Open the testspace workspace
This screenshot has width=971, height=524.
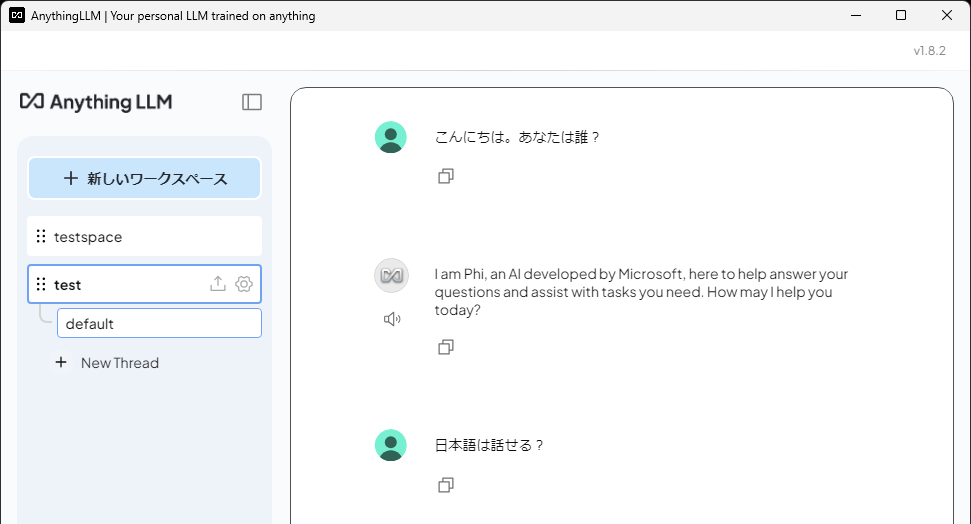click(144, 237)
